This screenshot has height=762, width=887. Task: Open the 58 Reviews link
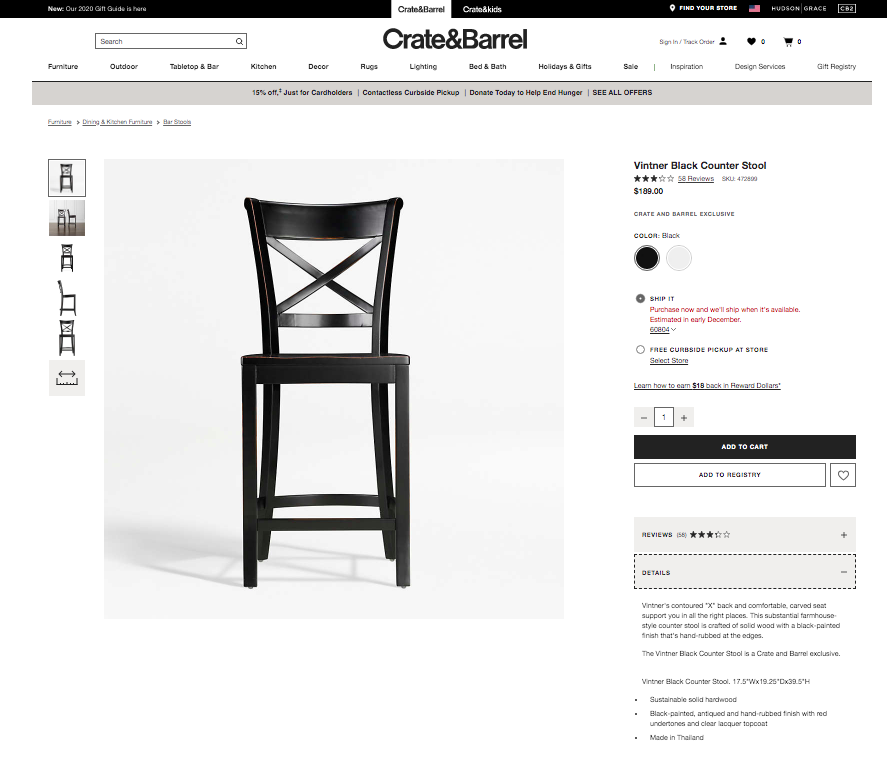[696, 179]
